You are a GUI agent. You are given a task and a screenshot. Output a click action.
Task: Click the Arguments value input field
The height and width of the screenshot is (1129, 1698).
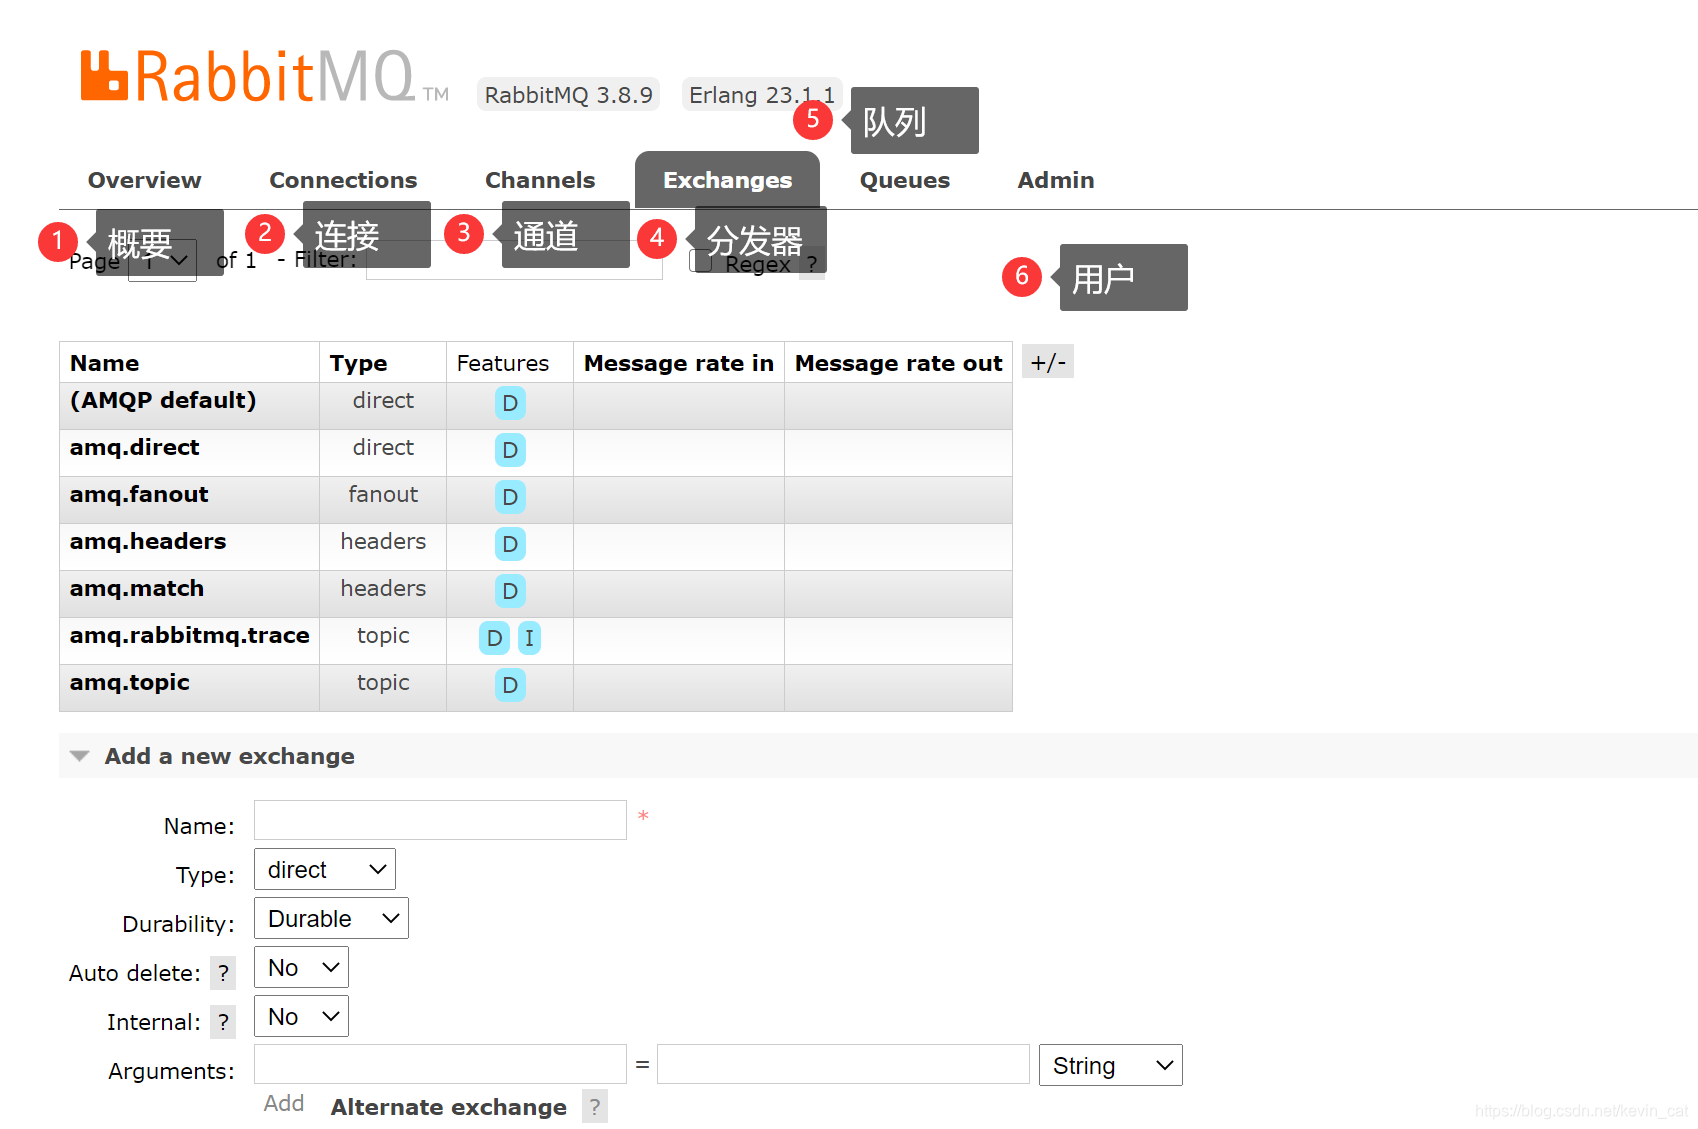coord(843,1064)
